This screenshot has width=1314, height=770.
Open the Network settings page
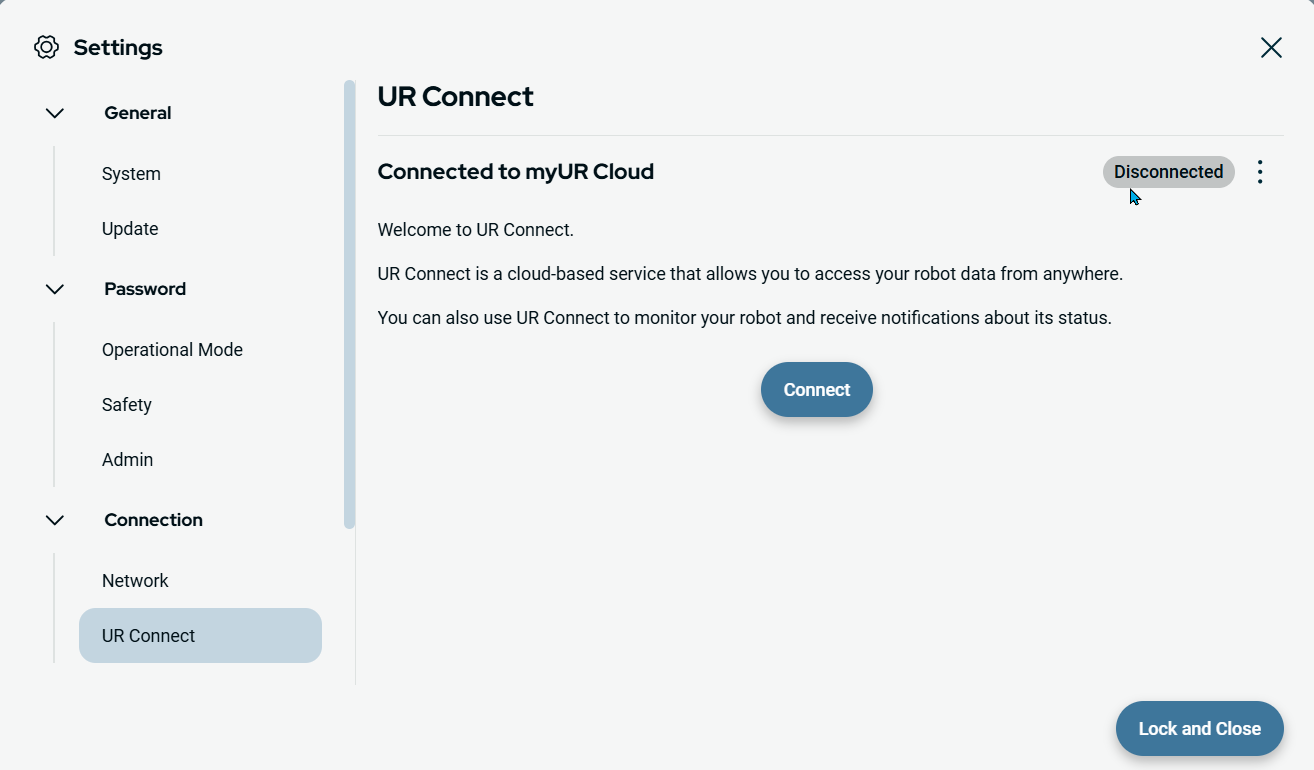(x=135, y=581)
